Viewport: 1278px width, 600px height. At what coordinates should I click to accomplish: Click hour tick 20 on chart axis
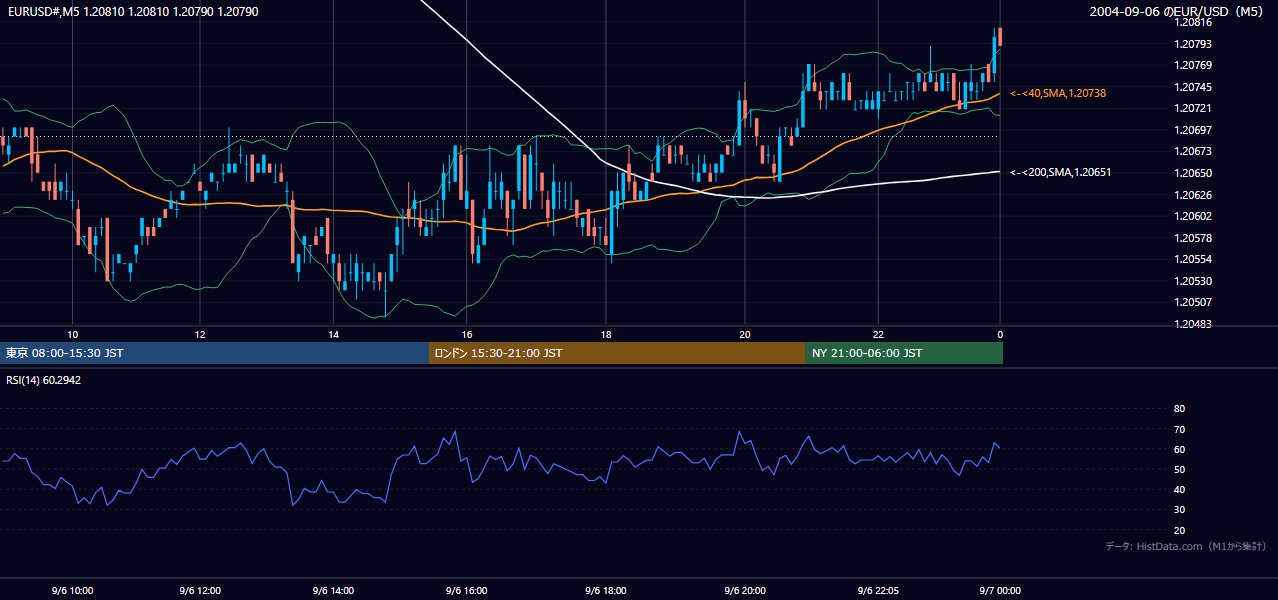click(744, 334)
